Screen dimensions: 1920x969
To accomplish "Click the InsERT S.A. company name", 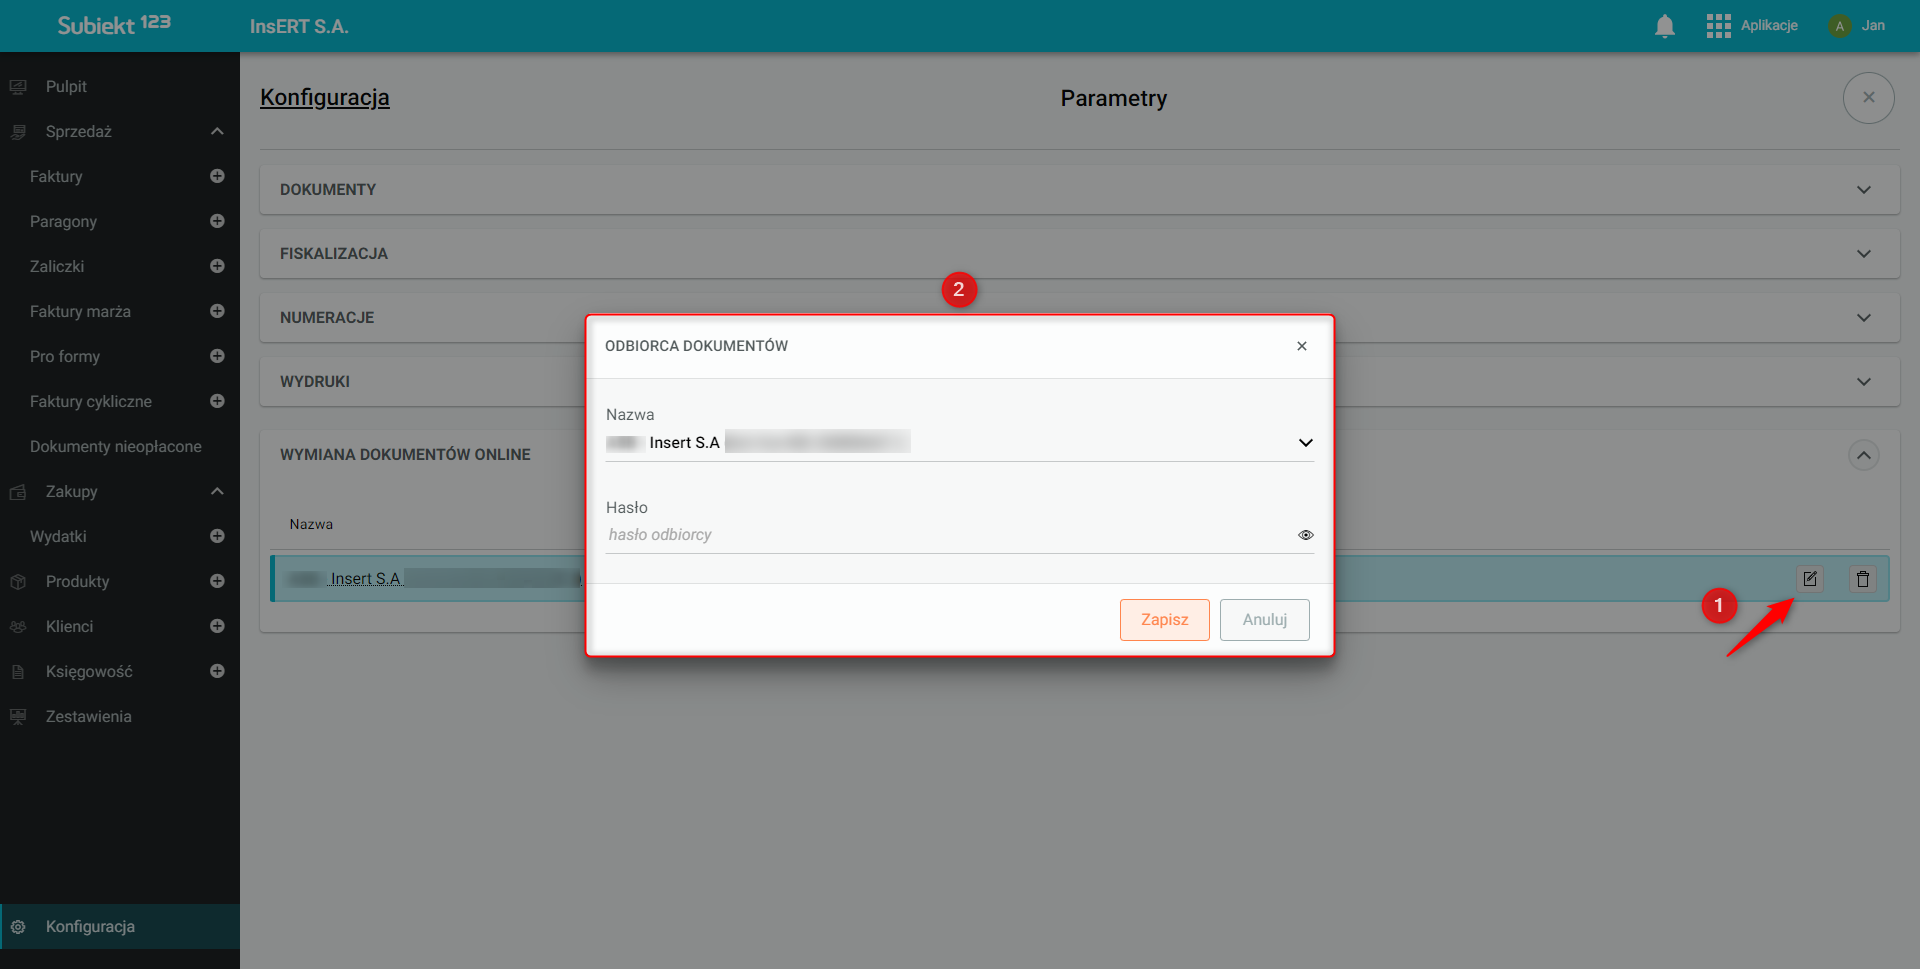I will tap(299, 27).
